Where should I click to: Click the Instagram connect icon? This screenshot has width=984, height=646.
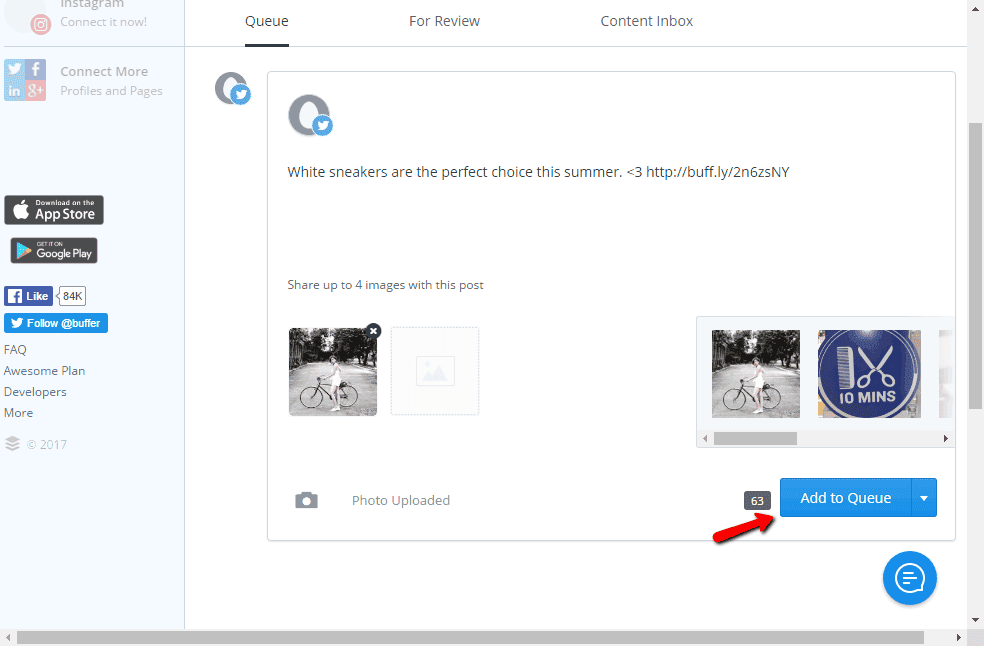tap(41, 24)
